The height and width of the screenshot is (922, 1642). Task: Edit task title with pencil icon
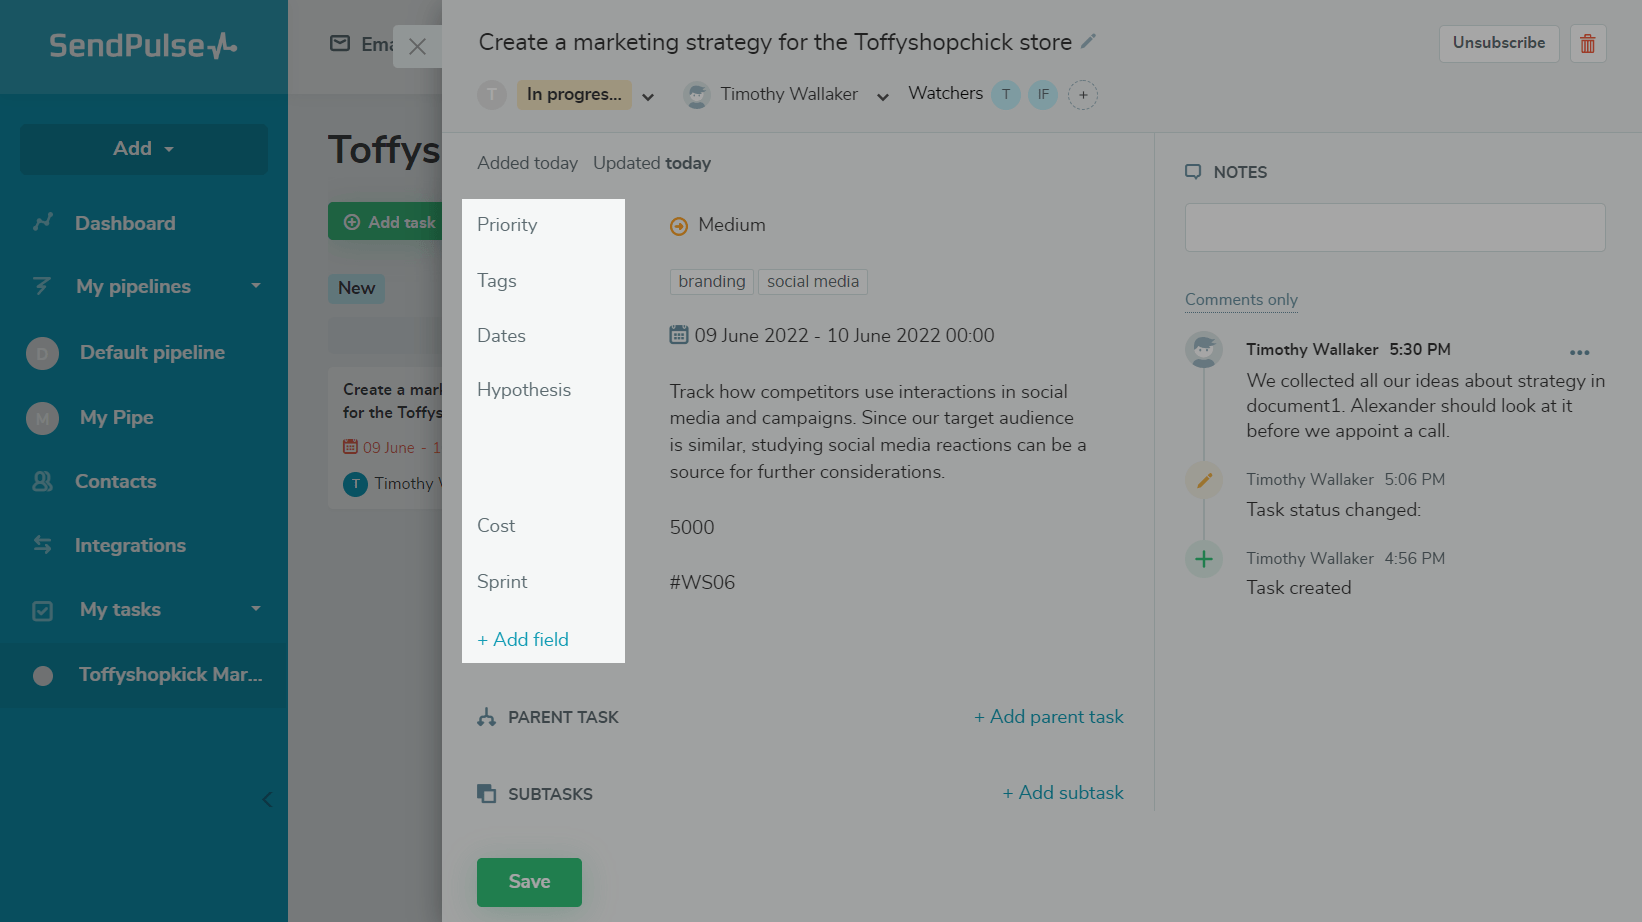point(1089,42)
